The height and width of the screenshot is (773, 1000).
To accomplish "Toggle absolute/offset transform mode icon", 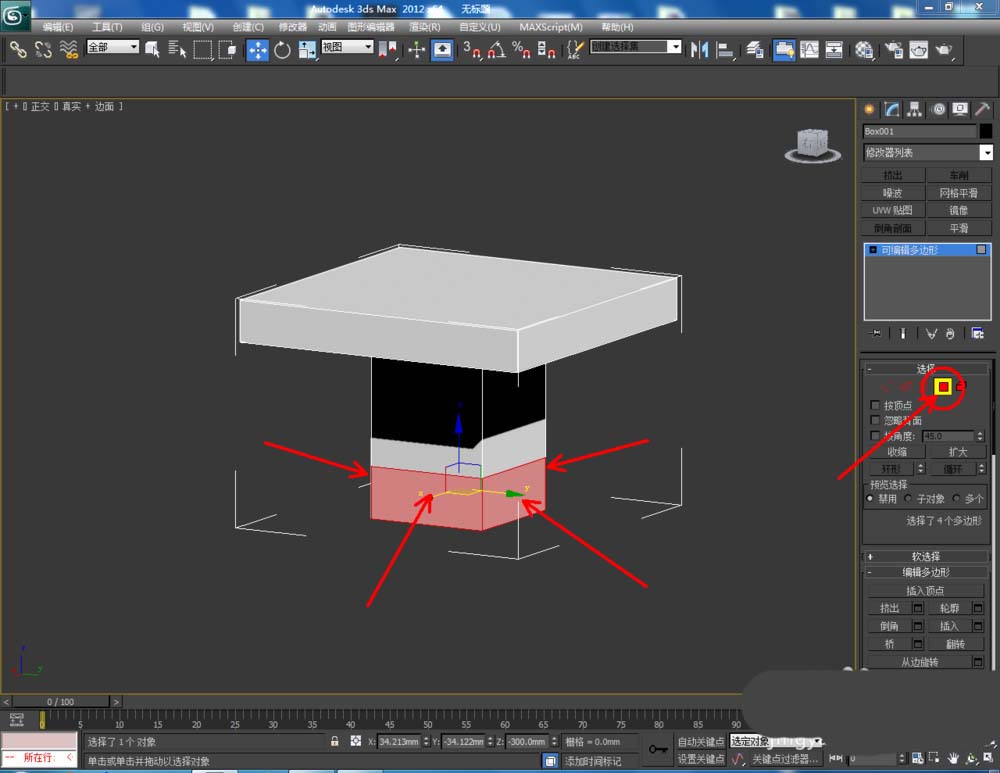I will [x=356, y=741].
